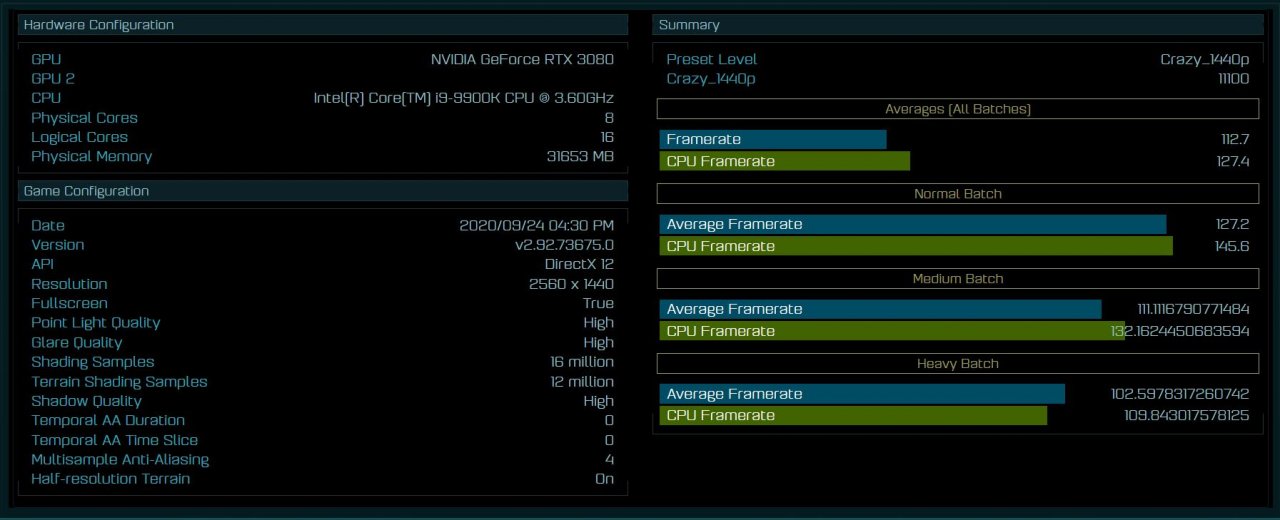The image size is (1280, 520).
Task: Click the Normal Batch value 127.2
Action: coord(1231,225)
